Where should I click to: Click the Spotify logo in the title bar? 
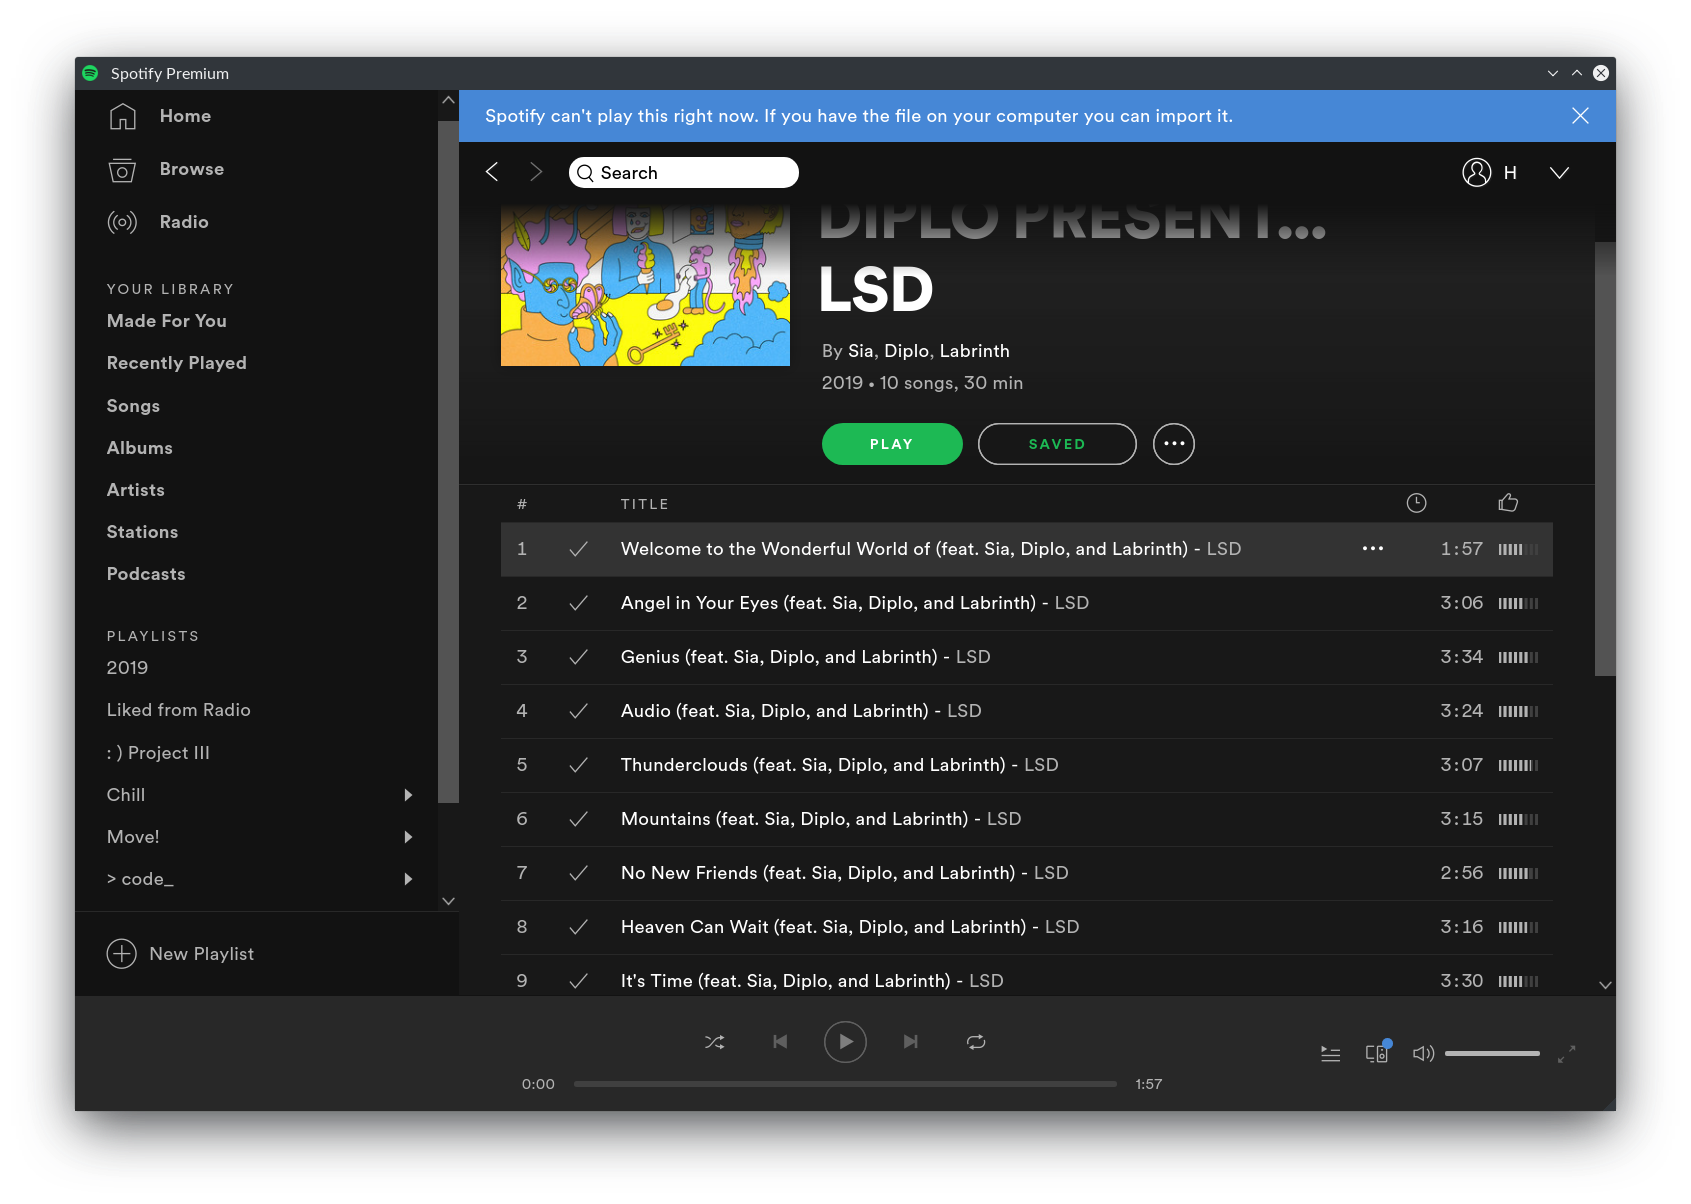[x=90, y=73]
